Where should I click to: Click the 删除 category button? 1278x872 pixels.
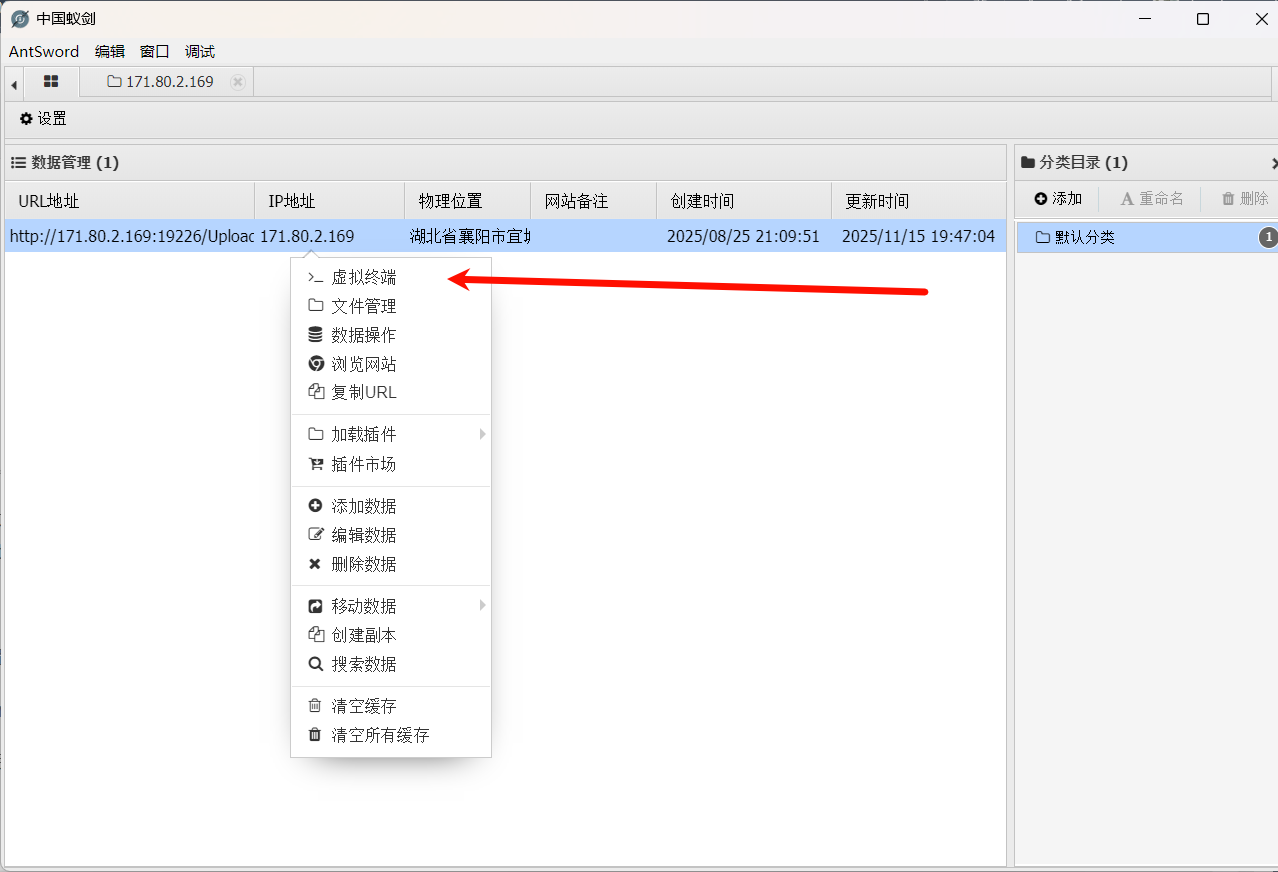click(x=1245, y=199)
